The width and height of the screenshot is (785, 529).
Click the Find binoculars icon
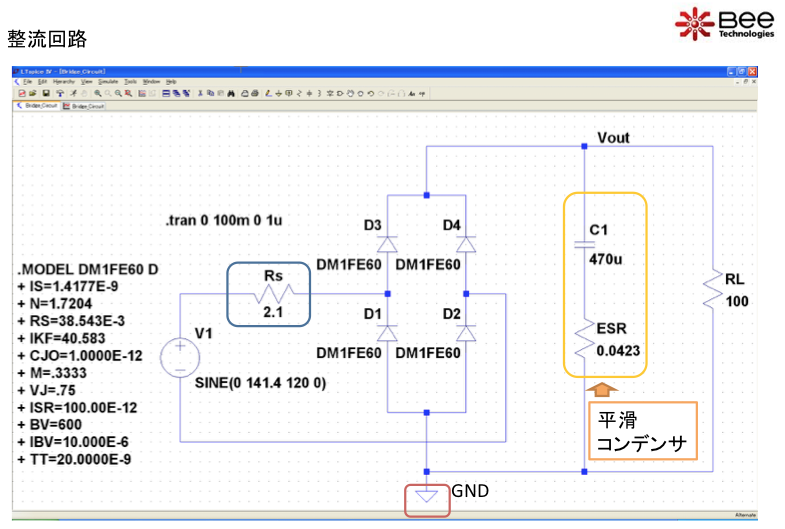[230, 93]
